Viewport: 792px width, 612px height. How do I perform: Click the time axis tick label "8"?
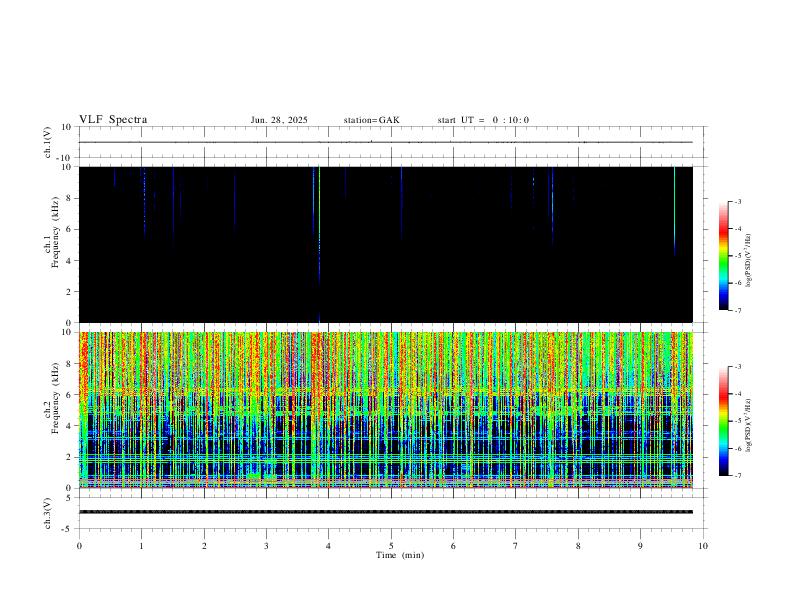point(578,546)
